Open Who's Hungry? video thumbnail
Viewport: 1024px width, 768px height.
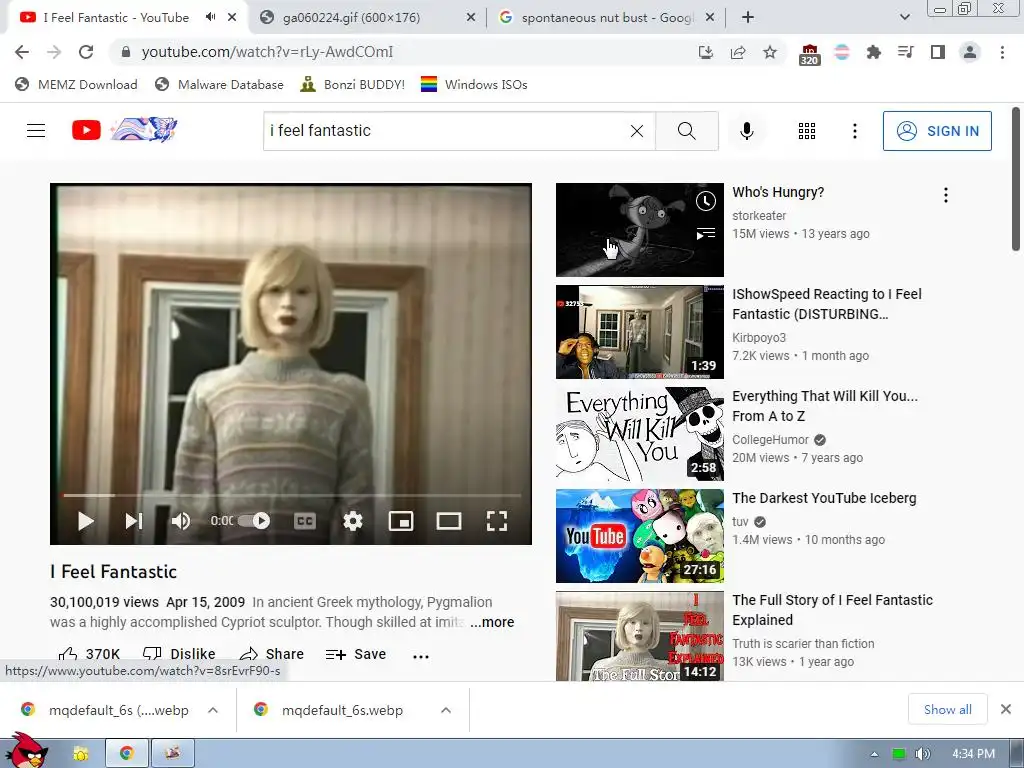pyautogui.click(x=639, y=230)
